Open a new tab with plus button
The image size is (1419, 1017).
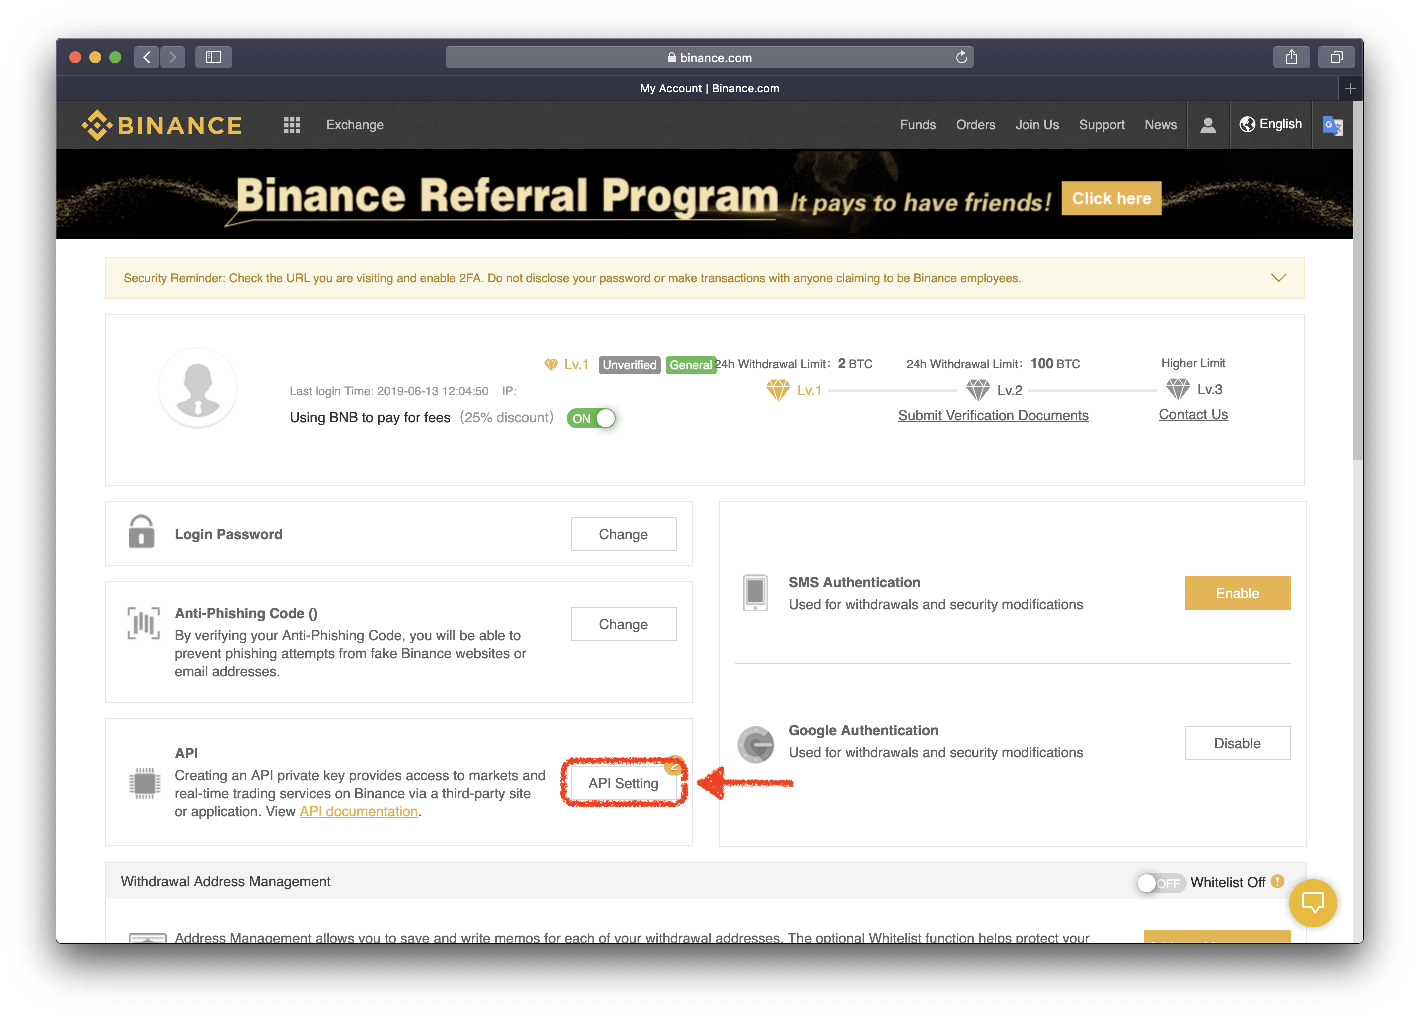coord(1350,88)
